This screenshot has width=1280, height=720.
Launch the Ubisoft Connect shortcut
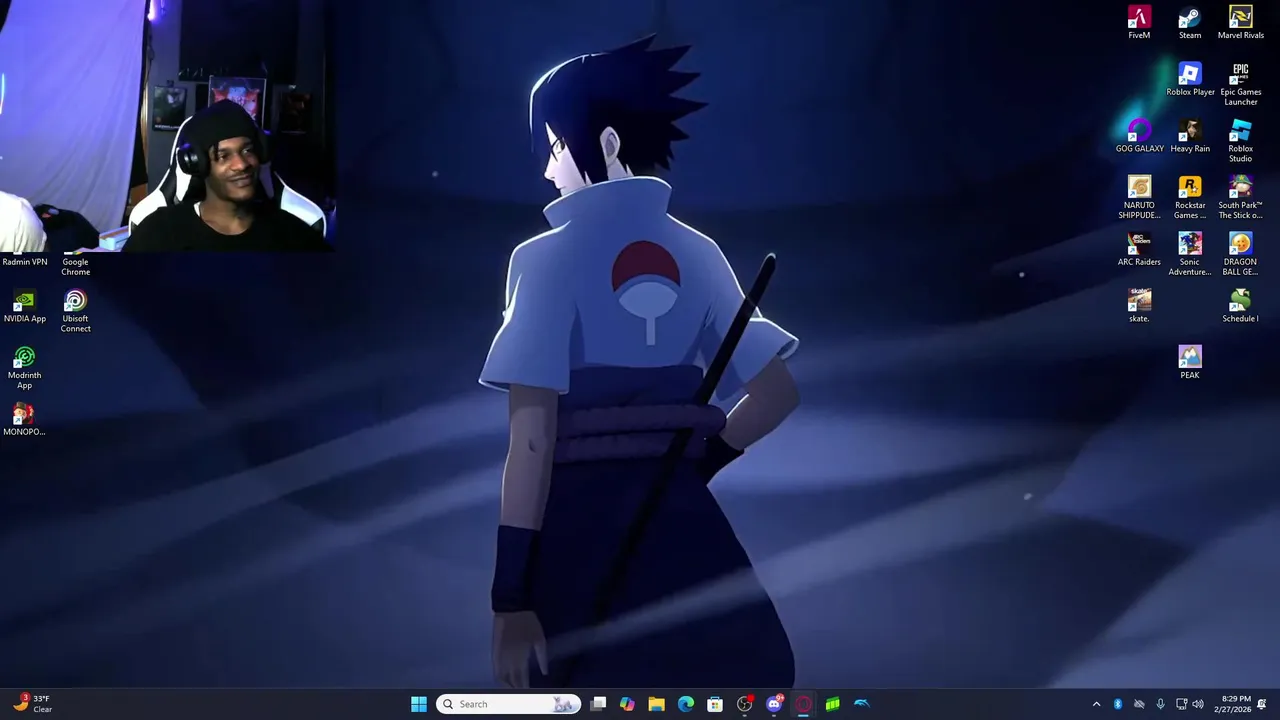pos(75,311)
